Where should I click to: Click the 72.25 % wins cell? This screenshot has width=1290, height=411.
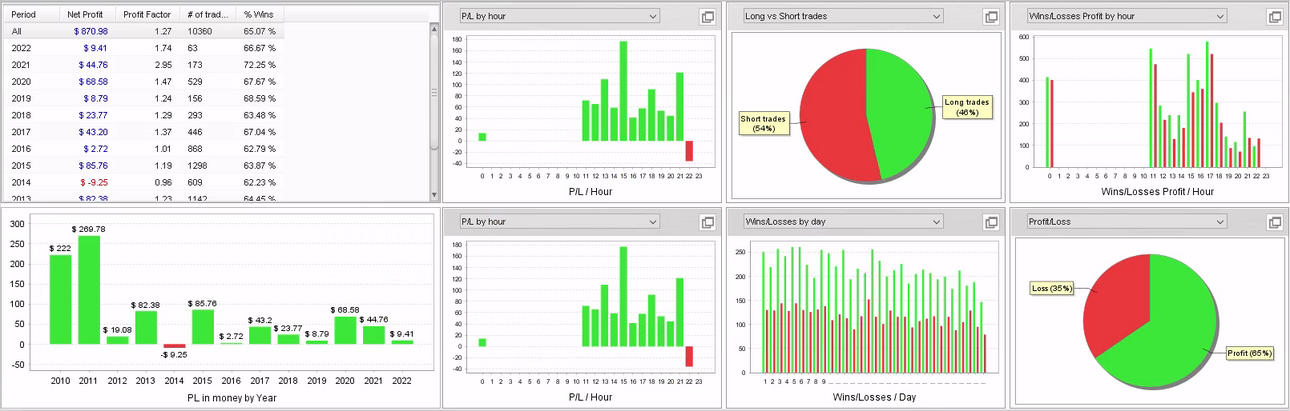[260, 65]
